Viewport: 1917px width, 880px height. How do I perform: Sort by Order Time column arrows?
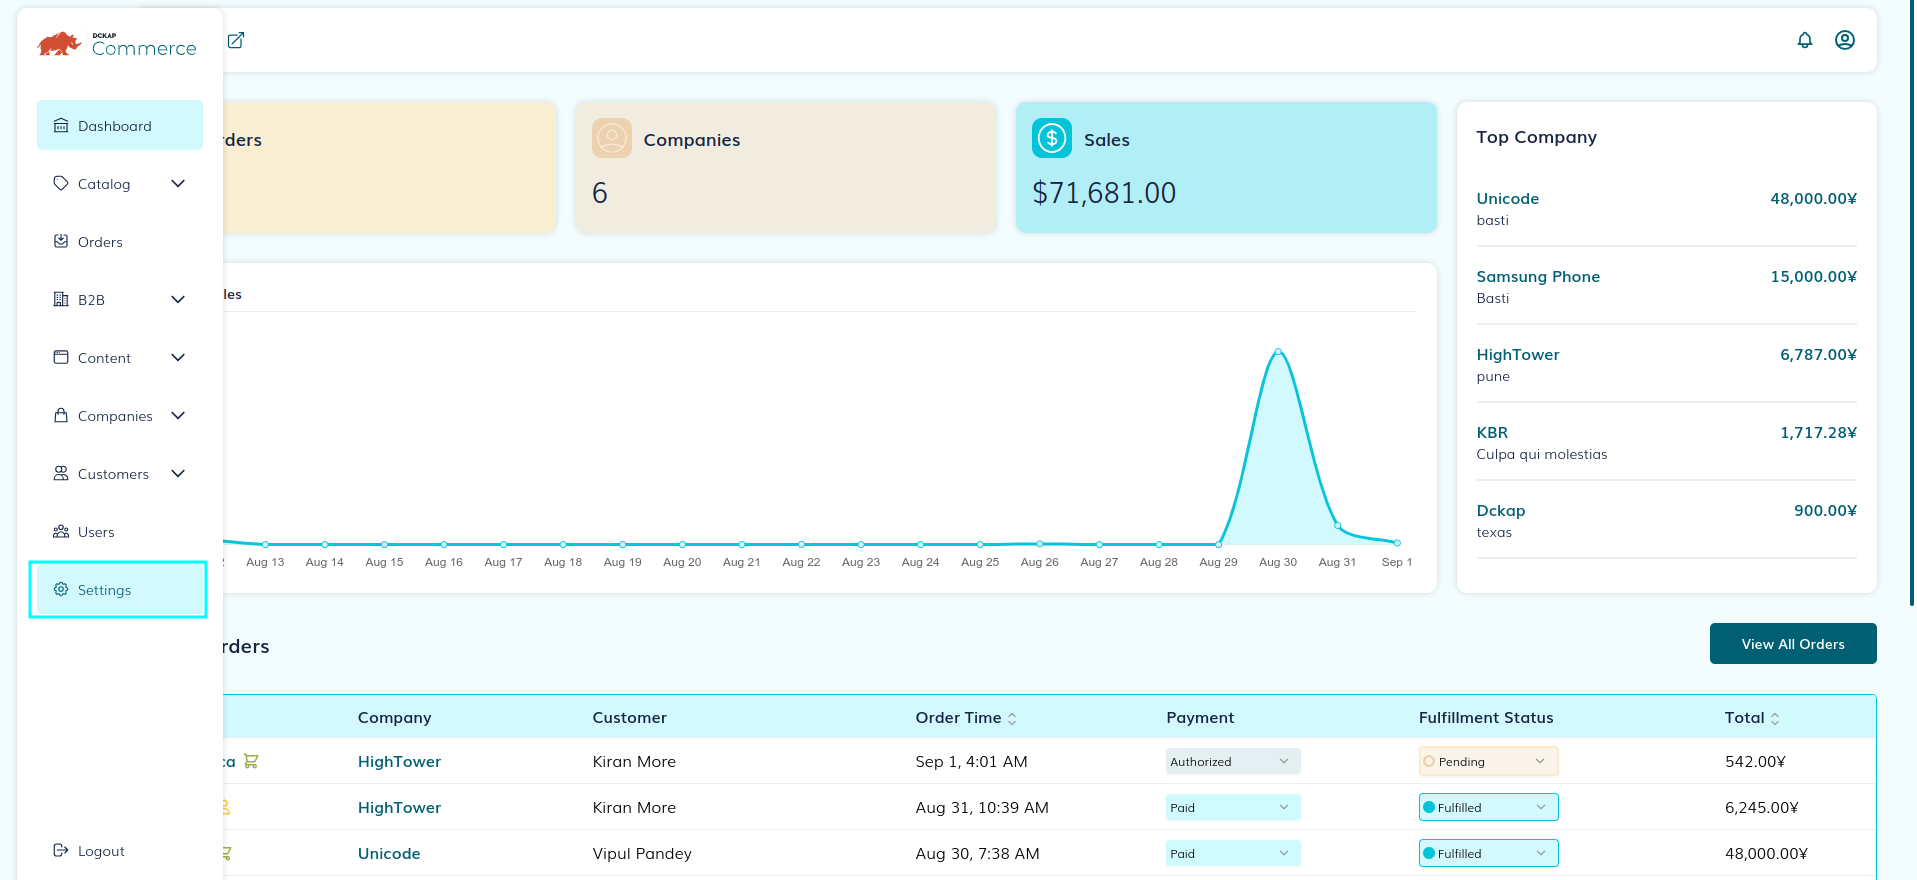tap(1012, 719)
